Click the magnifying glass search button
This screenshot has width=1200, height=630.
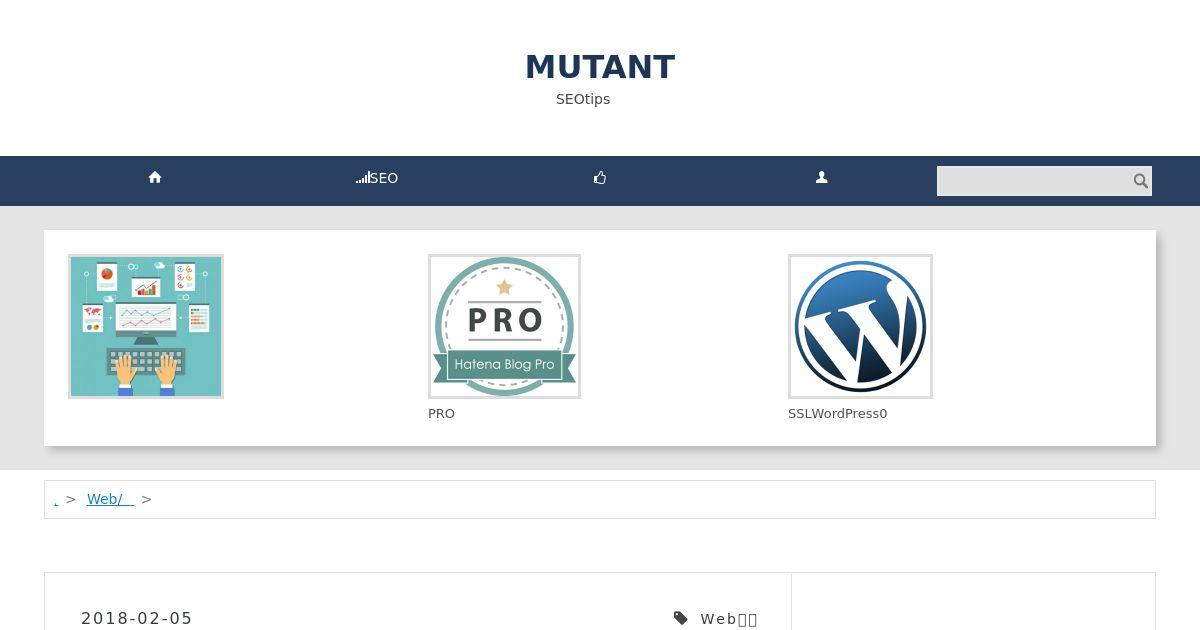[1140, 181]
